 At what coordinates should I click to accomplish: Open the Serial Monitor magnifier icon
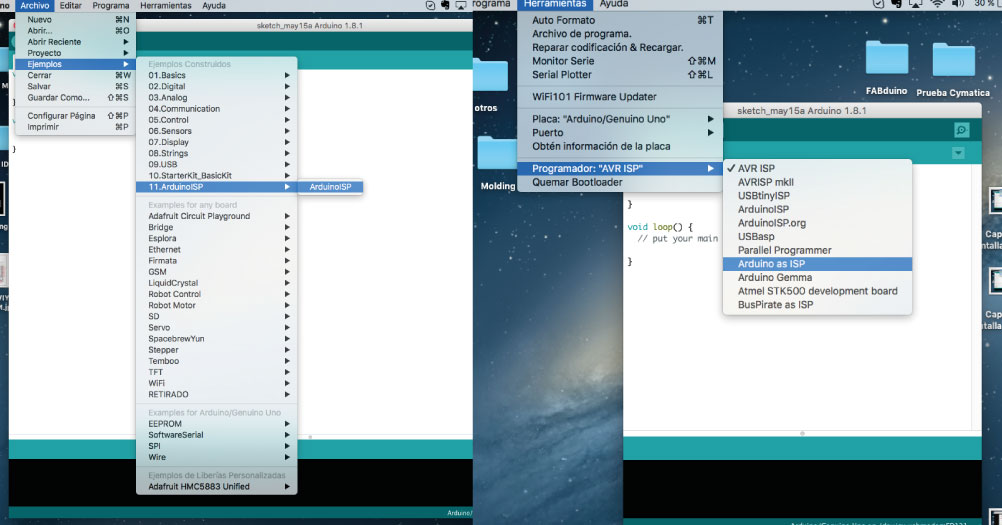pos(961,130)
